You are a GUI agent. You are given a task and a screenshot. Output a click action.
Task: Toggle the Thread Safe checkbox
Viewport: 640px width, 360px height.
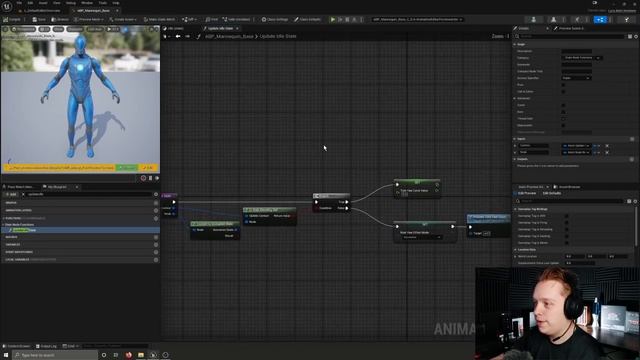pos(563,119)
